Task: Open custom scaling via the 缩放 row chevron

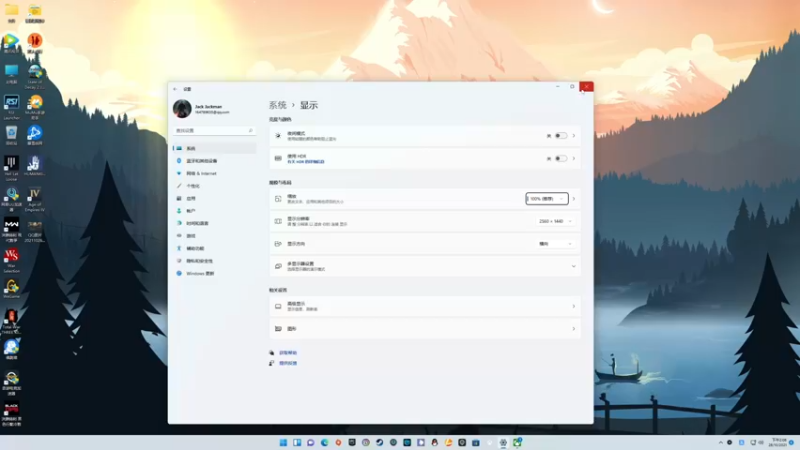Action: click(x=574, y=198)
